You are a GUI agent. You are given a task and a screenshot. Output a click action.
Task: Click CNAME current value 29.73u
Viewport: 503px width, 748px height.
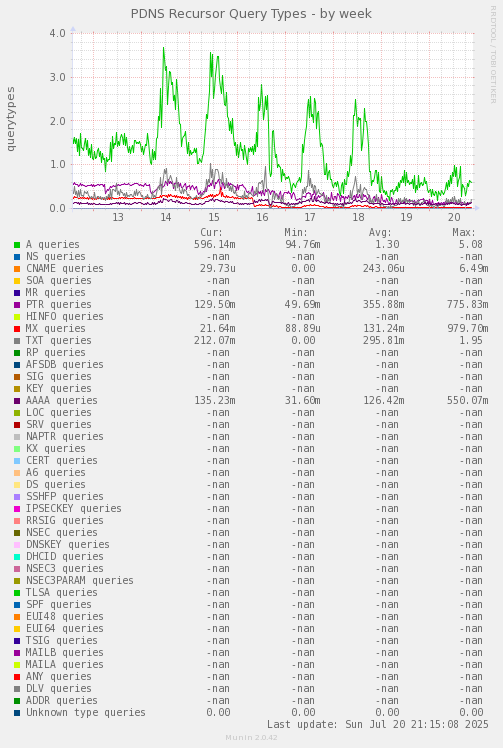[x=218, y=269]
